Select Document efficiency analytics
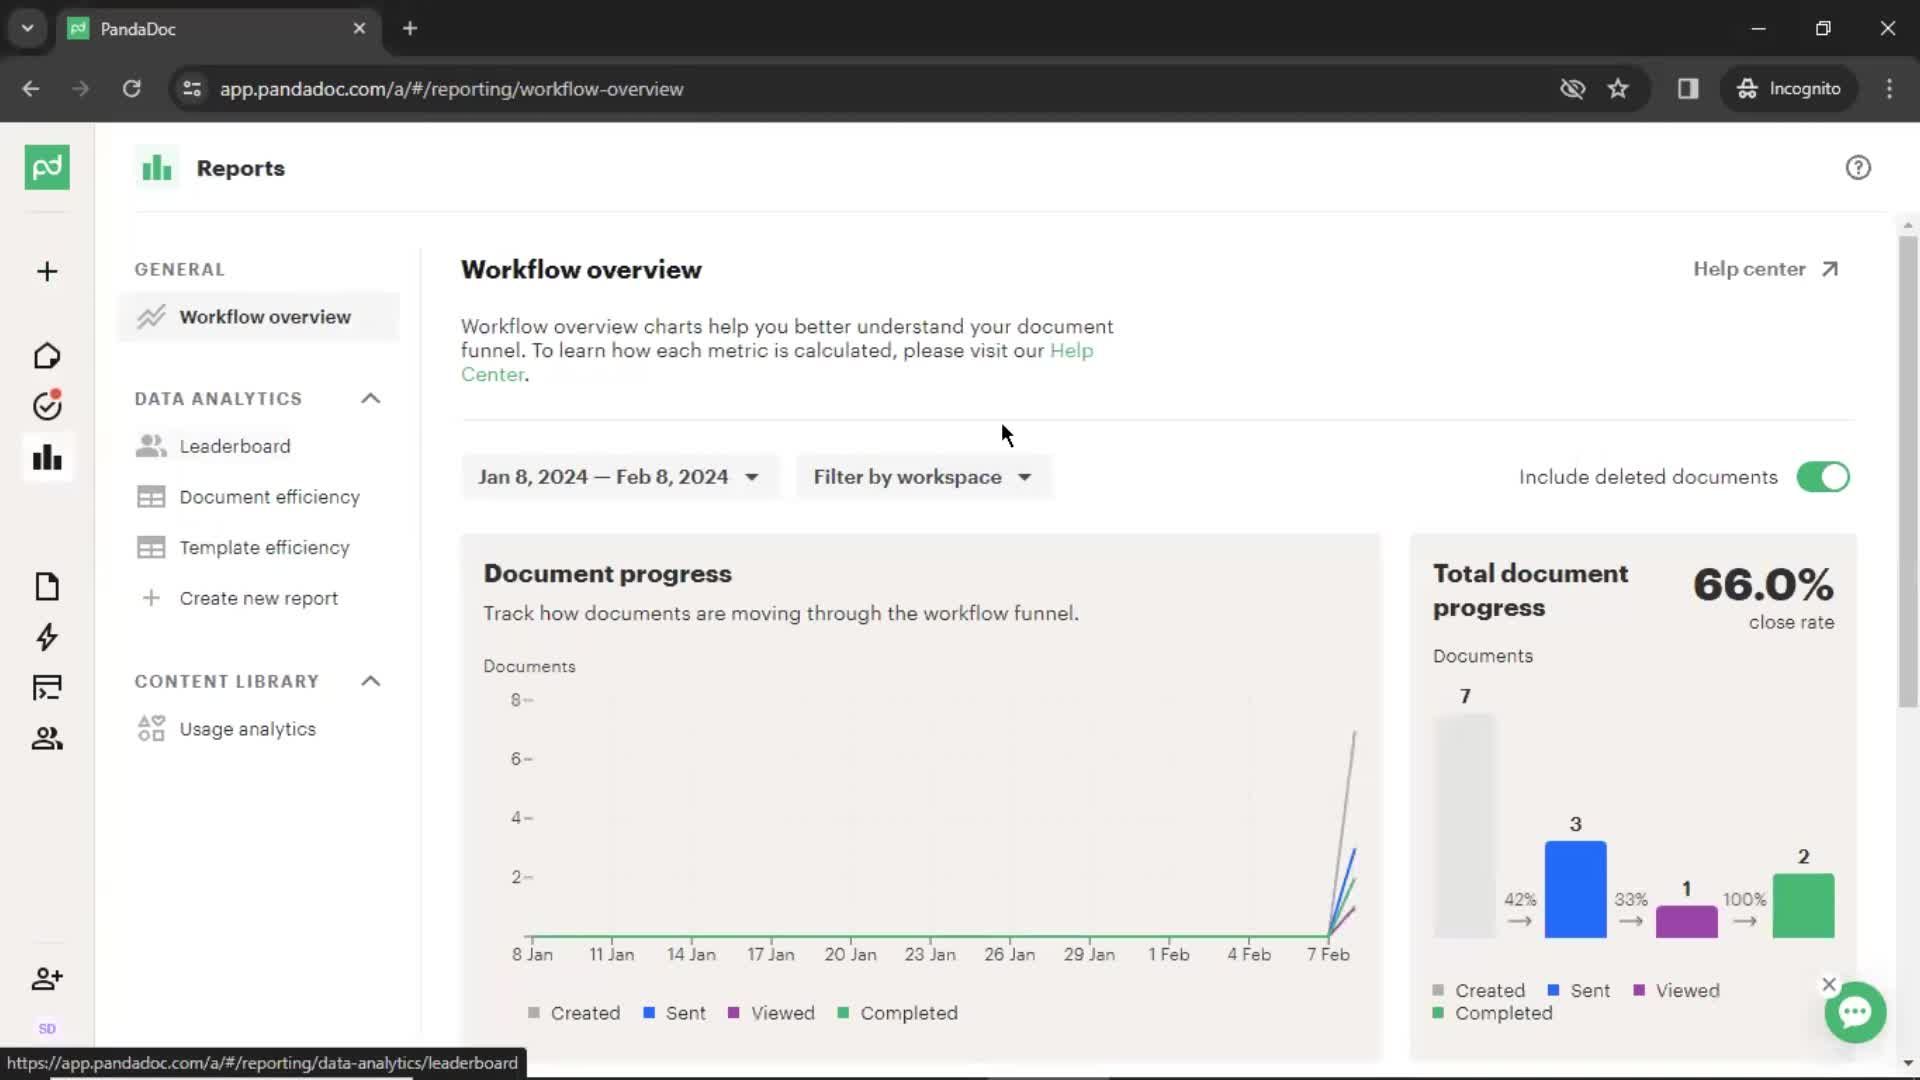 click(x=269, y=497)
